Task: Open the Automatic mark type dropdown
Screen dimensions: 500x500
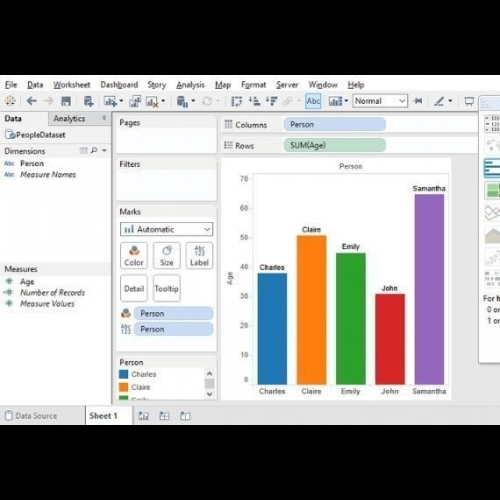Action: coord(166,229)
